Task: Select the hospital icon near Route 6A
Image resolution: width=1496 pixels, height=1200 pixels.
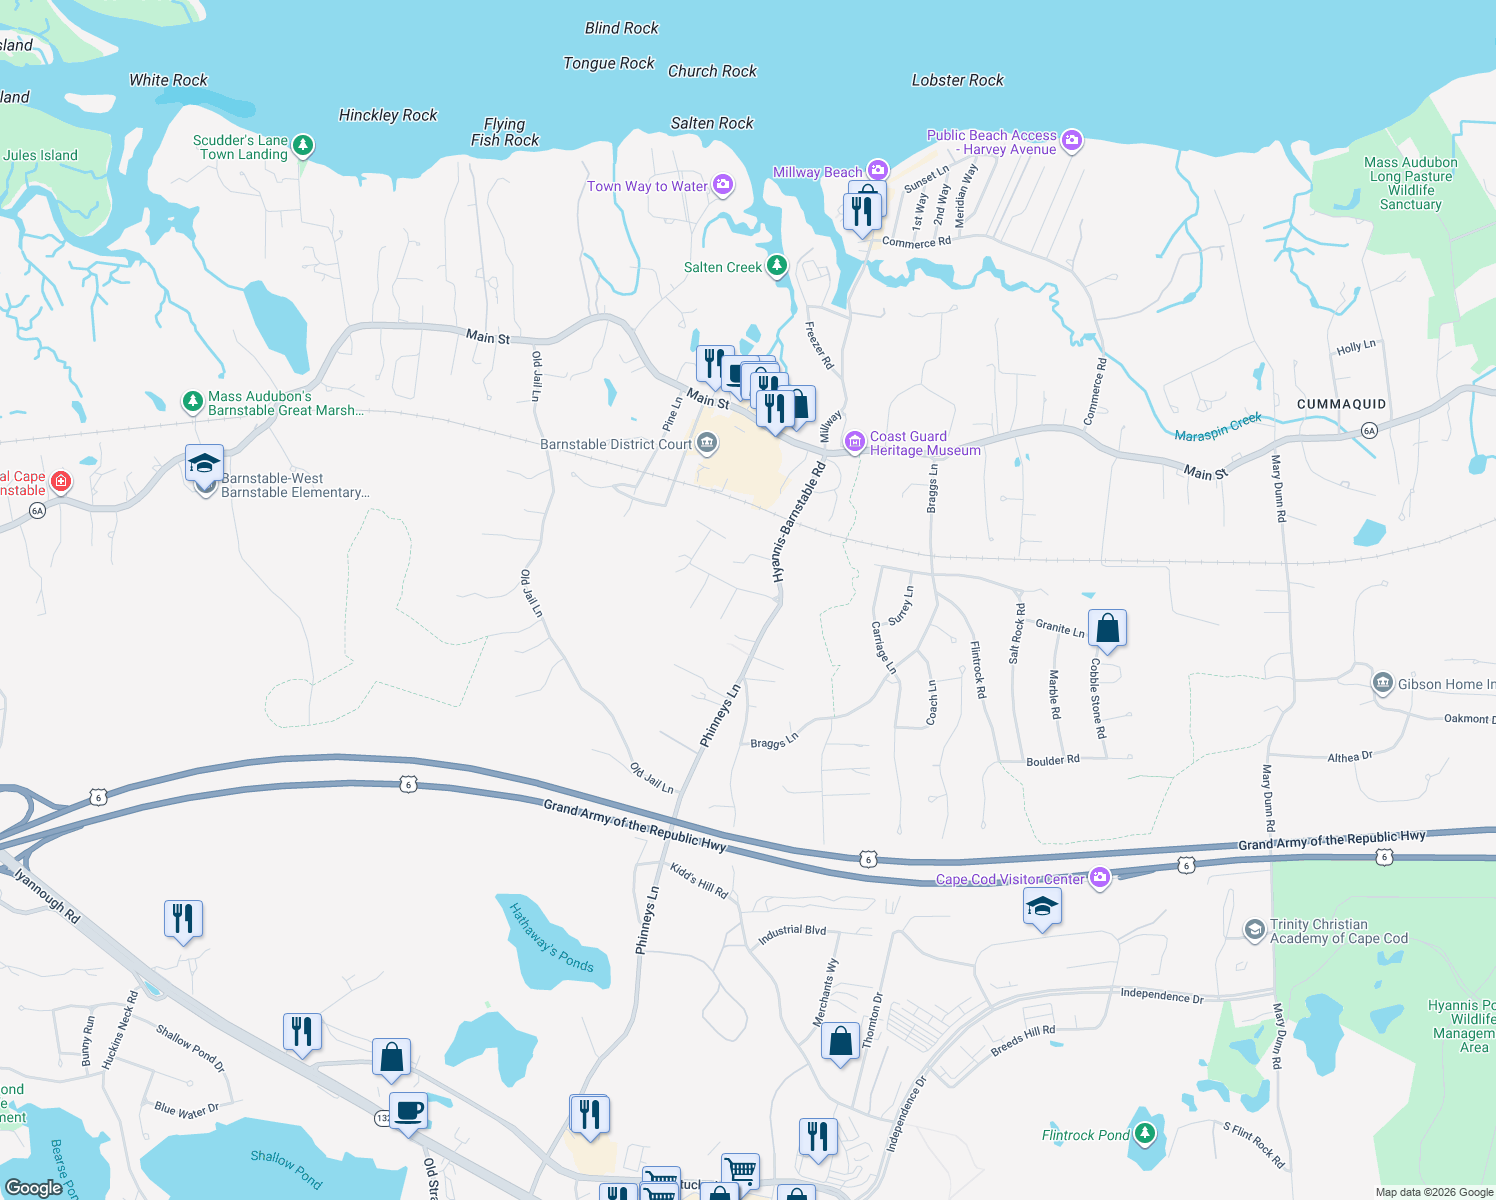Action: pyautogui.click(x=59, y=481)
